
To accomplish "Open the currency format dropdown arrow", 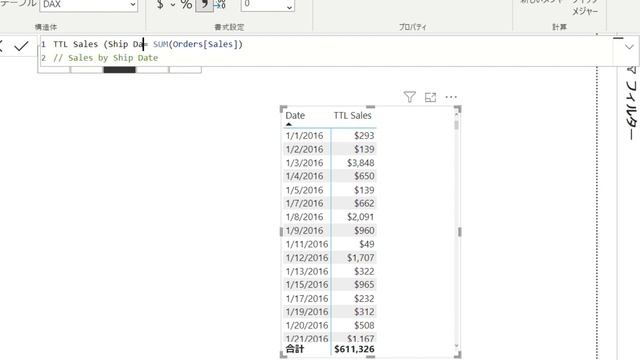I will (x=173, y=5).
